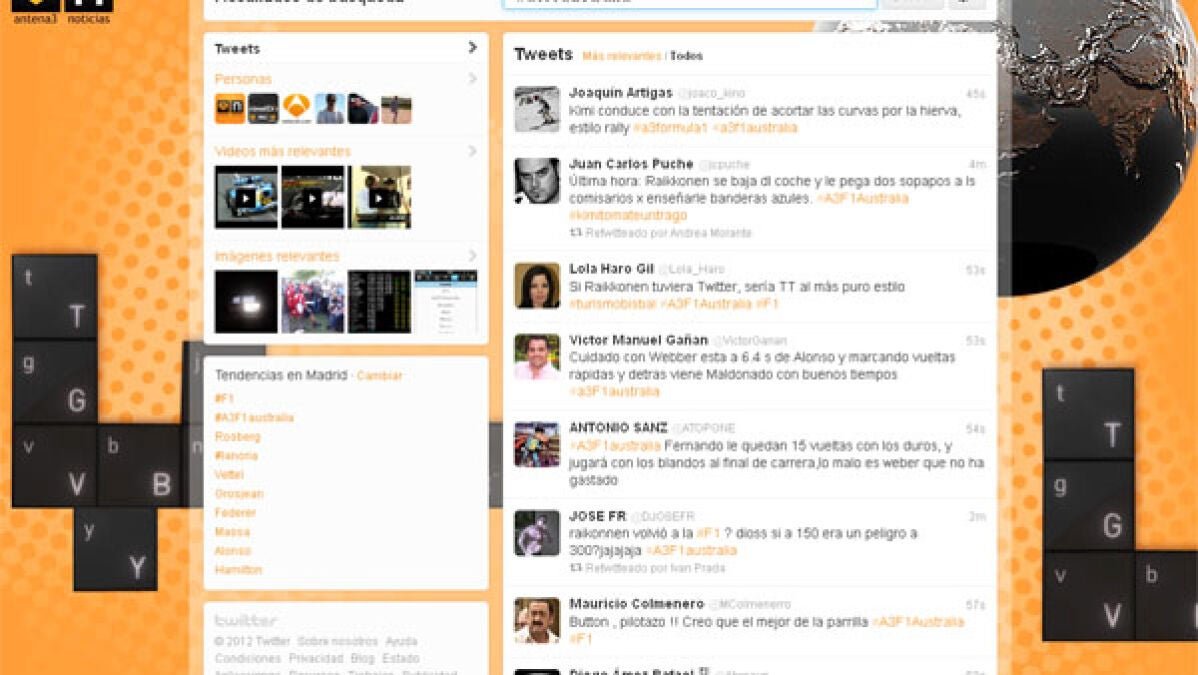Switch to the Más relevantes tweets filter
Screen dimensions: 1198x675
[x=621, y=56]
